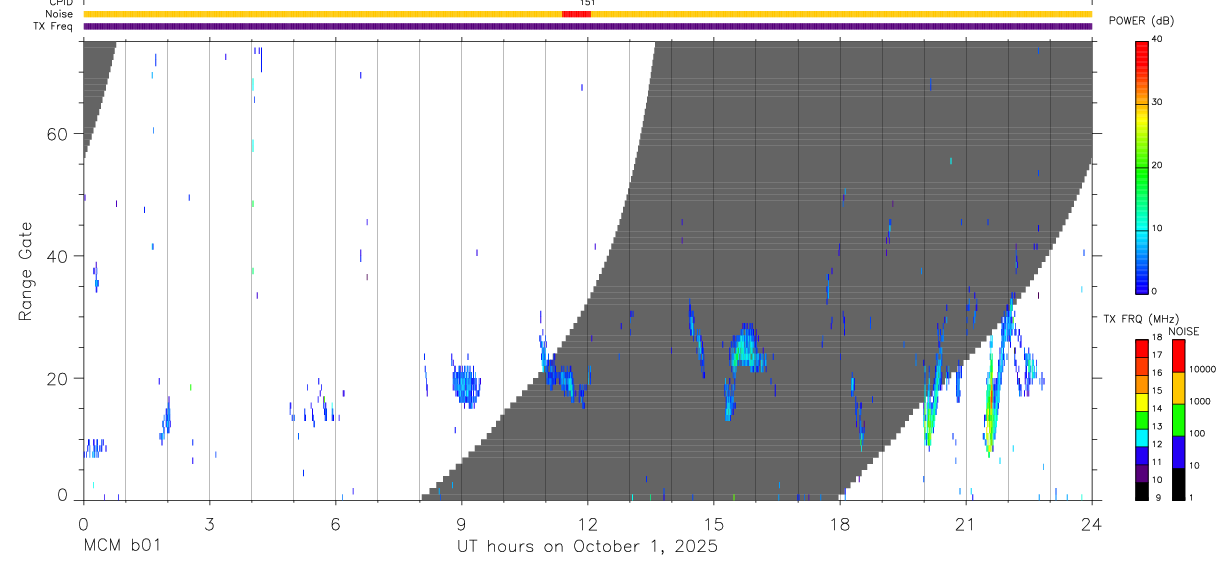
Task: Click the POWER (dB) color scale bar
Action: pyautogui.click(x=1142, y=166)
